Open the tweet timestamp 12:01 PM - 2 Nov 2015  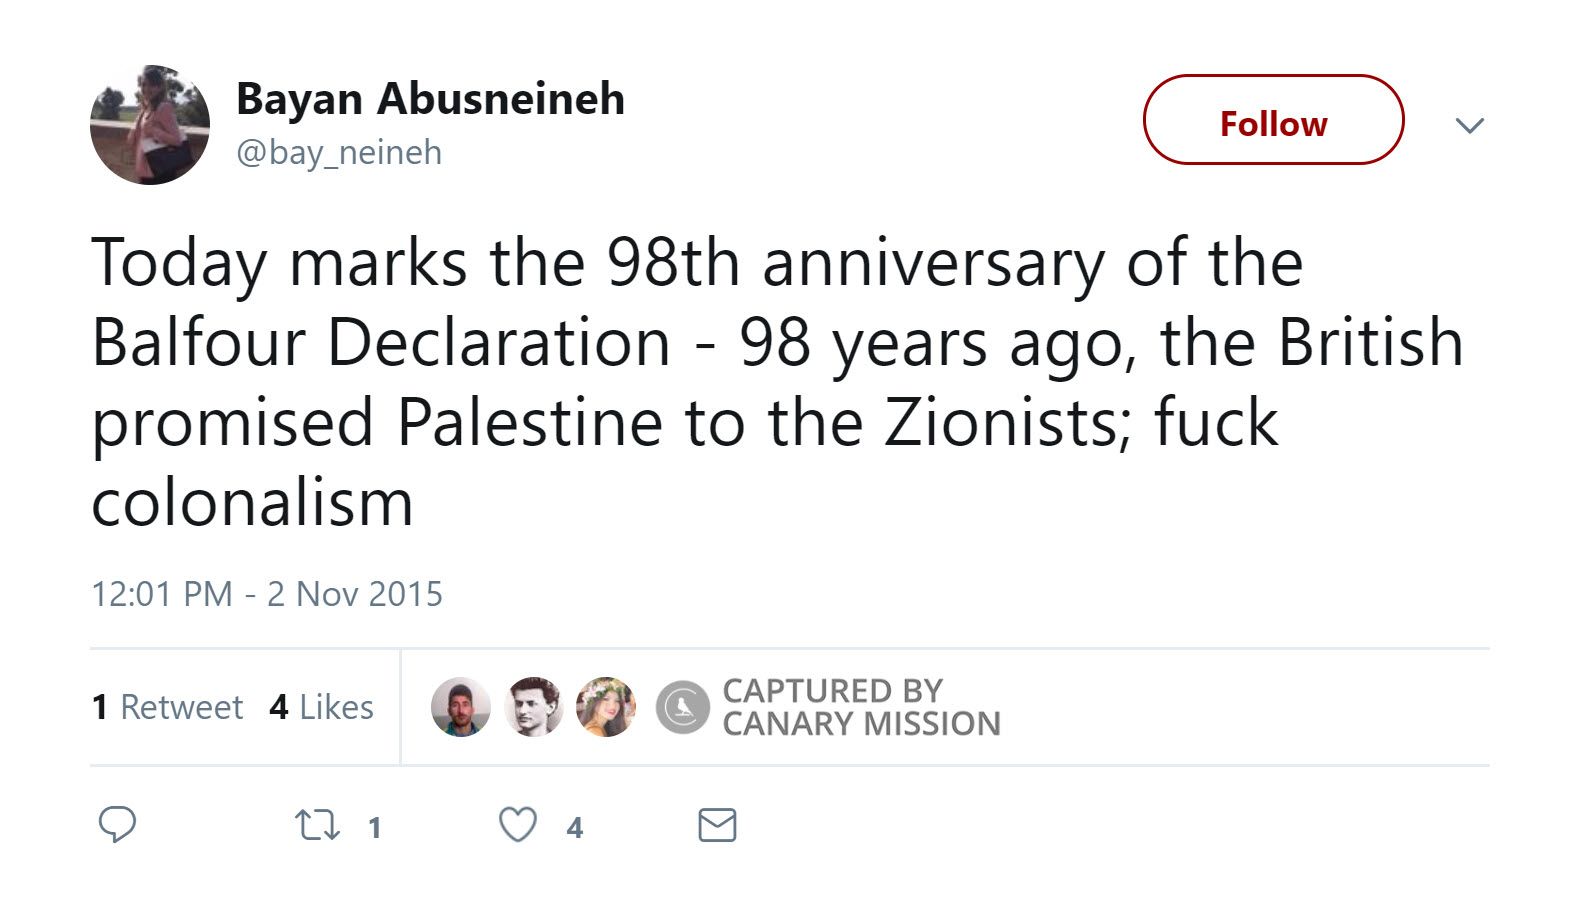pos(268,594)
